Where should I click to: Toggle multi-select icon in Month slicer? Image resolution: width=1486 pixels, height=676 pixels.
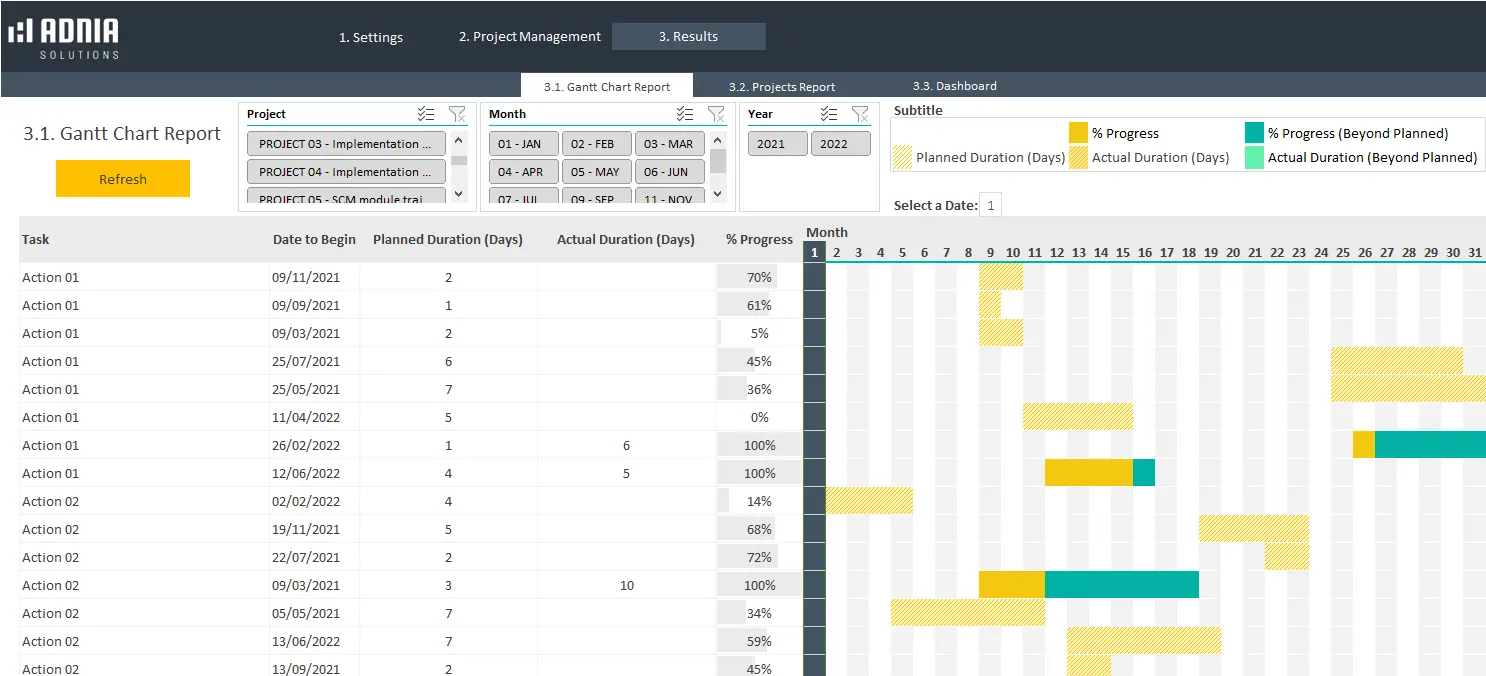[x=685, y=114]
